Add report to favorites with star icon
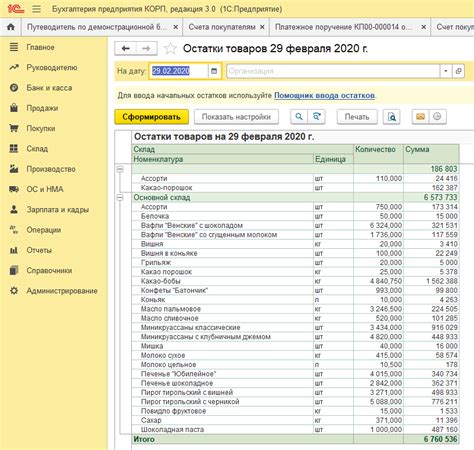The height and width of the screenshot is (450, 474). (170, 49)
